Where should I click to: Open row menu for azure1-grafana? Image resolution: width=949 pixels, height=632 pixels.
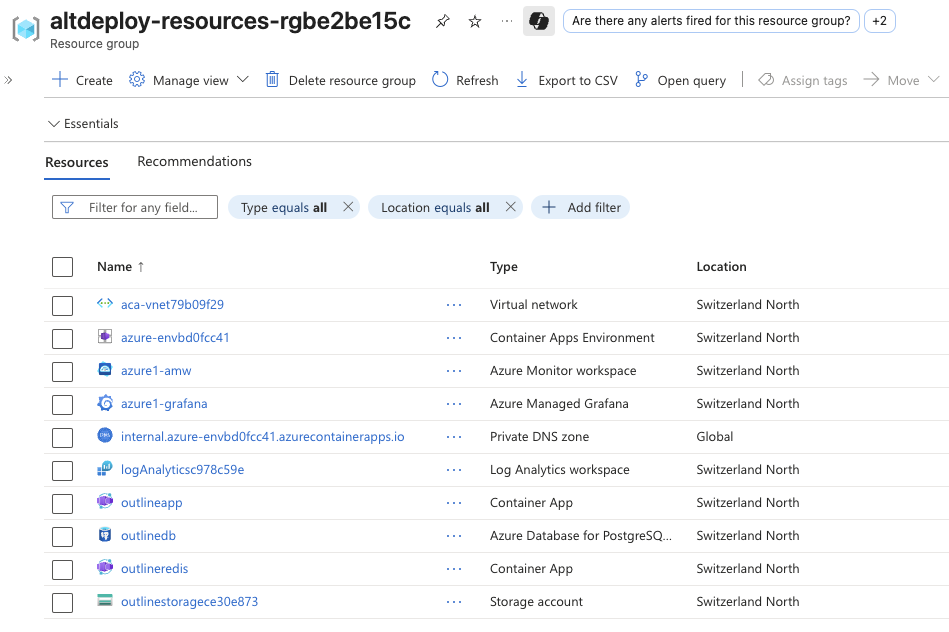pos(454,404)
